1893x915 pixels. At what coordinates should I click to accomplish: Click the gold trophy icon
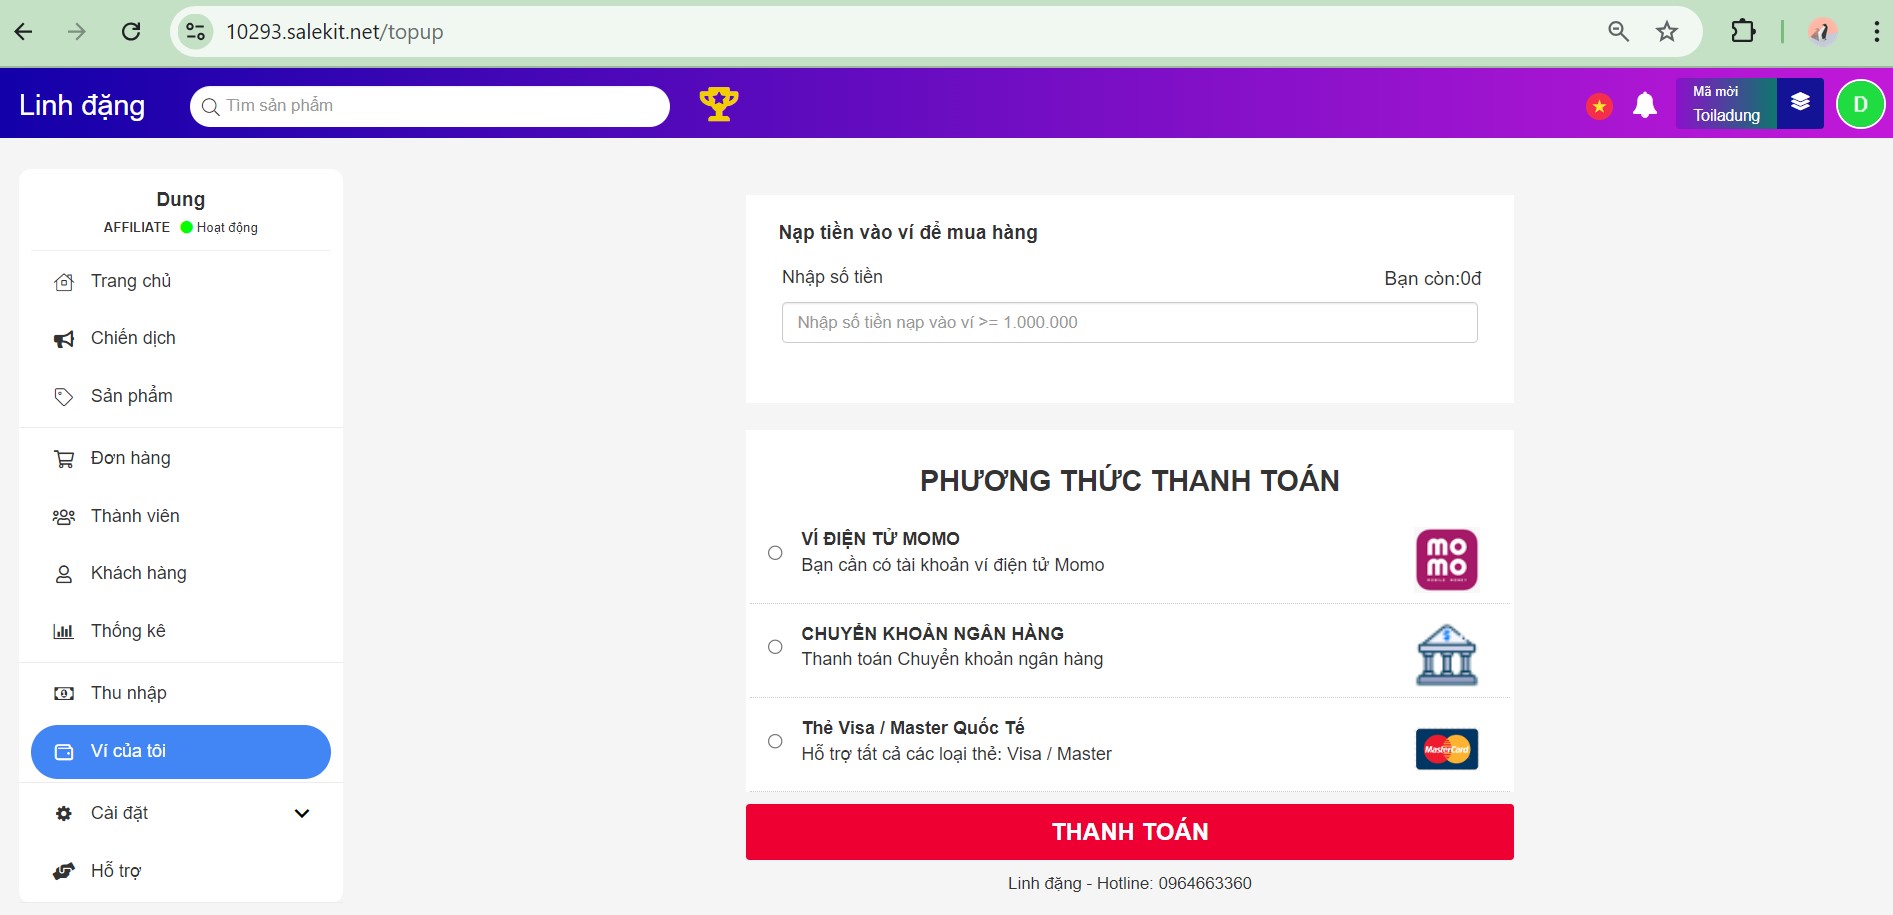pos(718,104)
